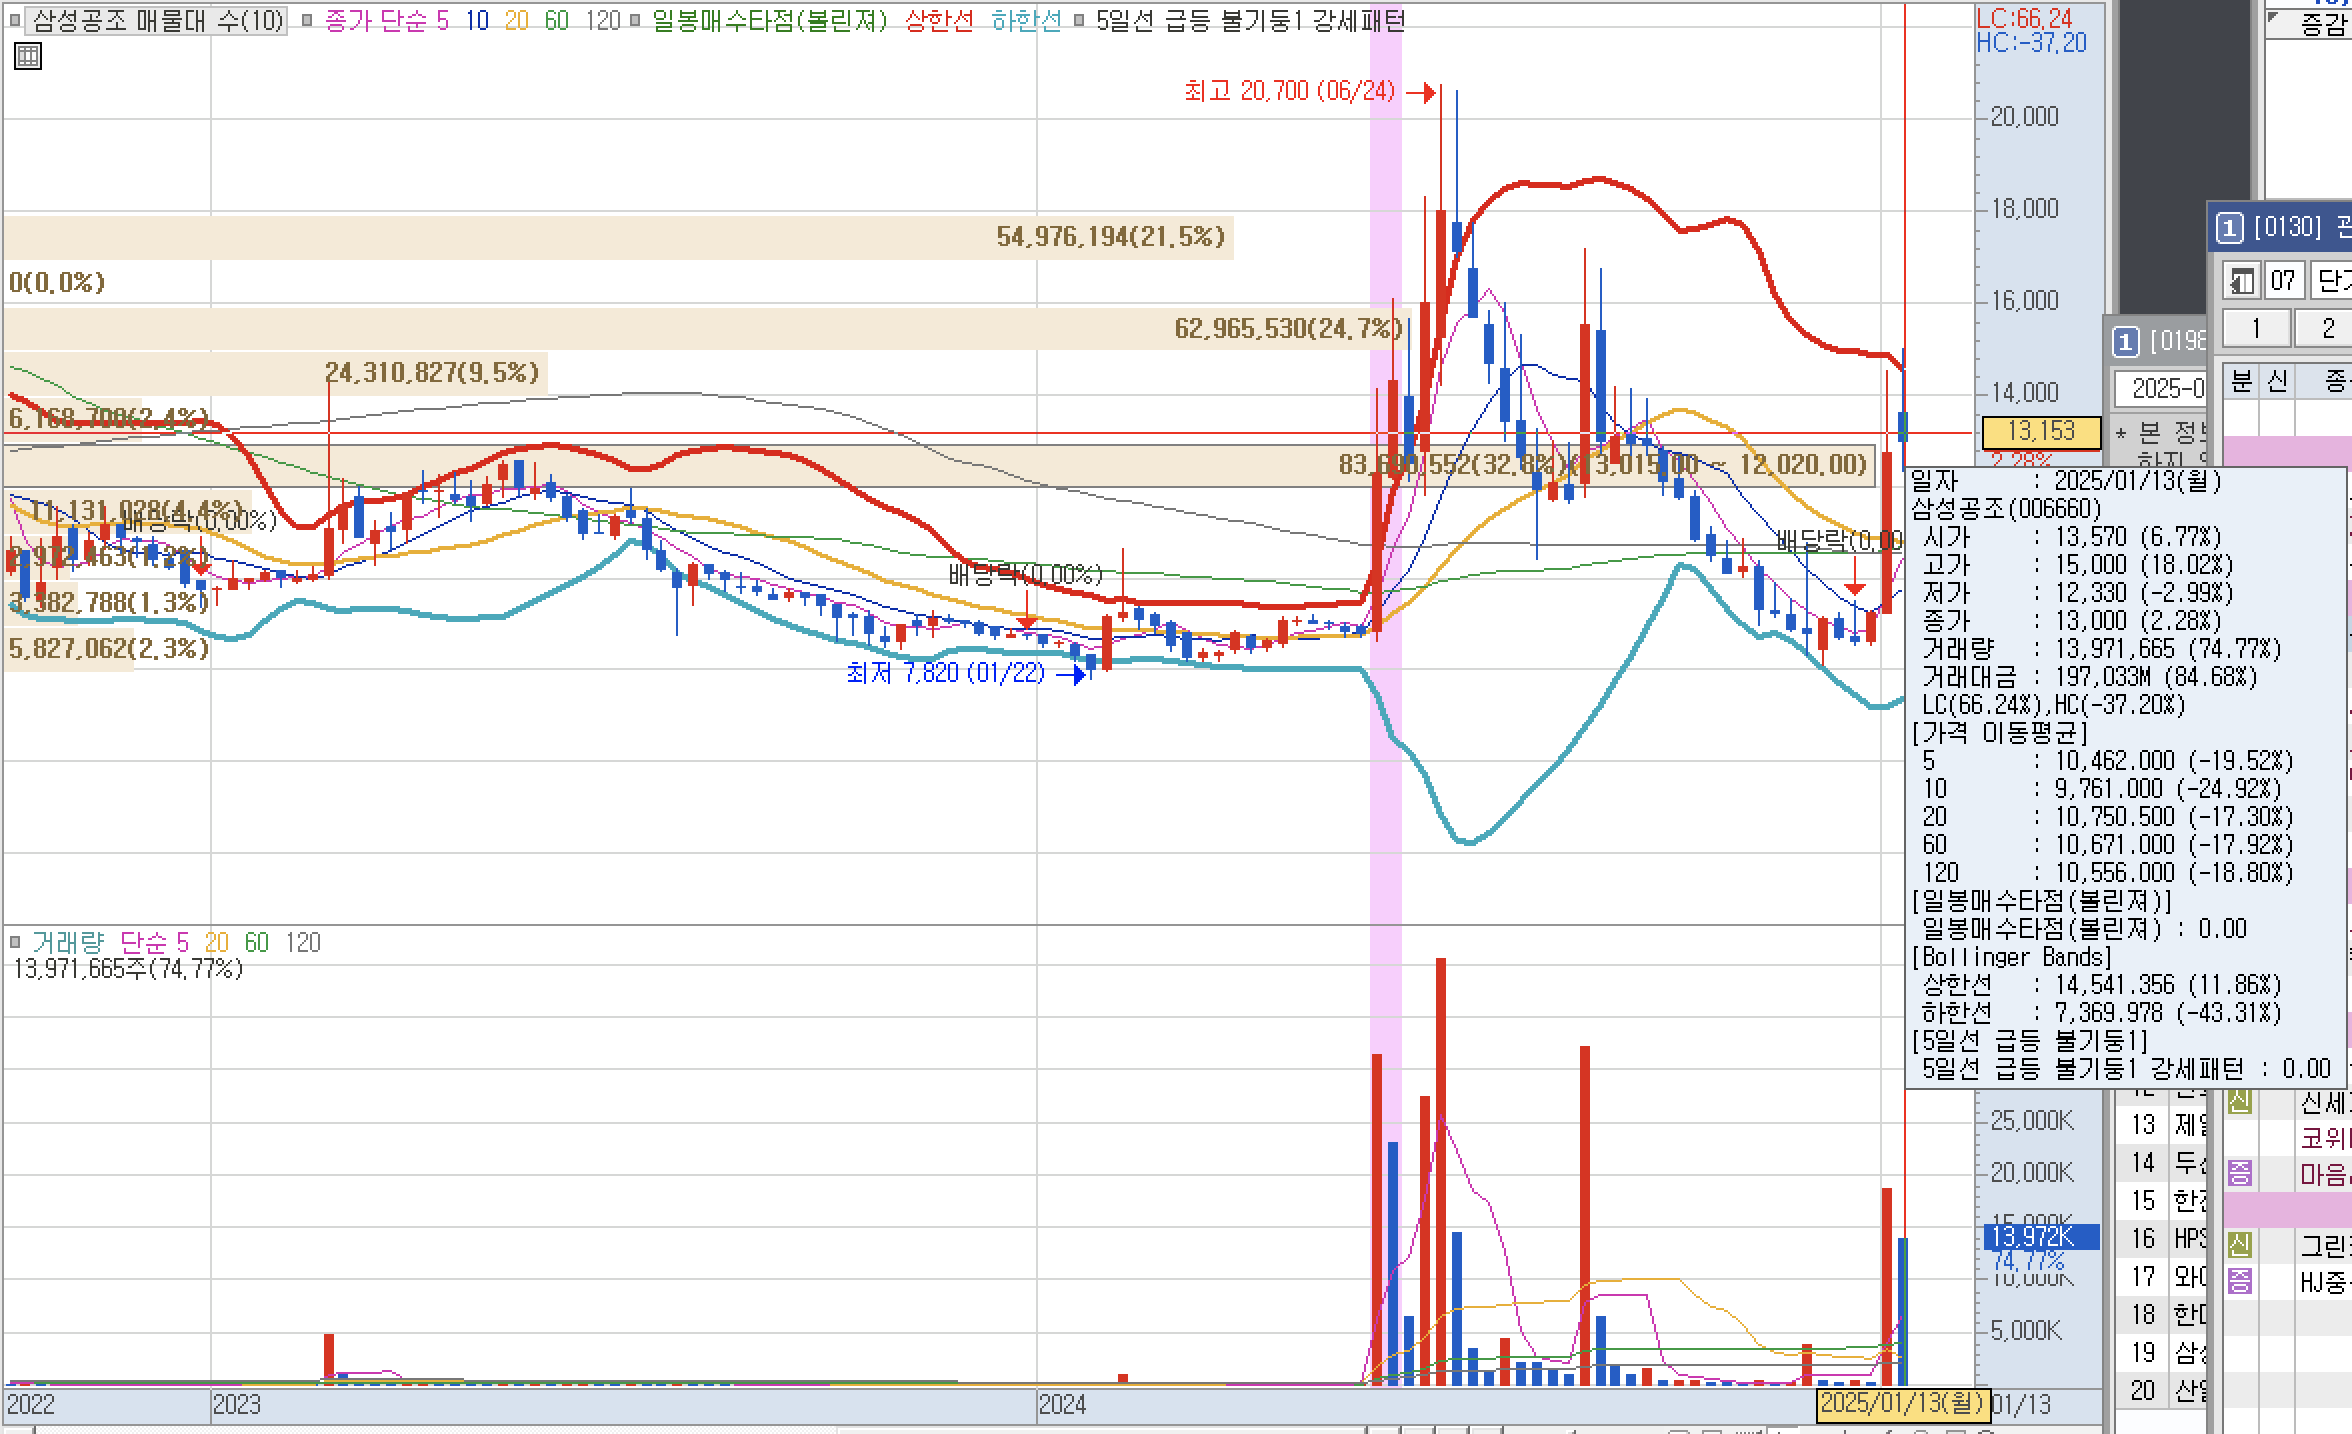Toggle the 거래량 volume indicator square
Viewport: 2352px width, 1434px height.
(x=15, y=942)
